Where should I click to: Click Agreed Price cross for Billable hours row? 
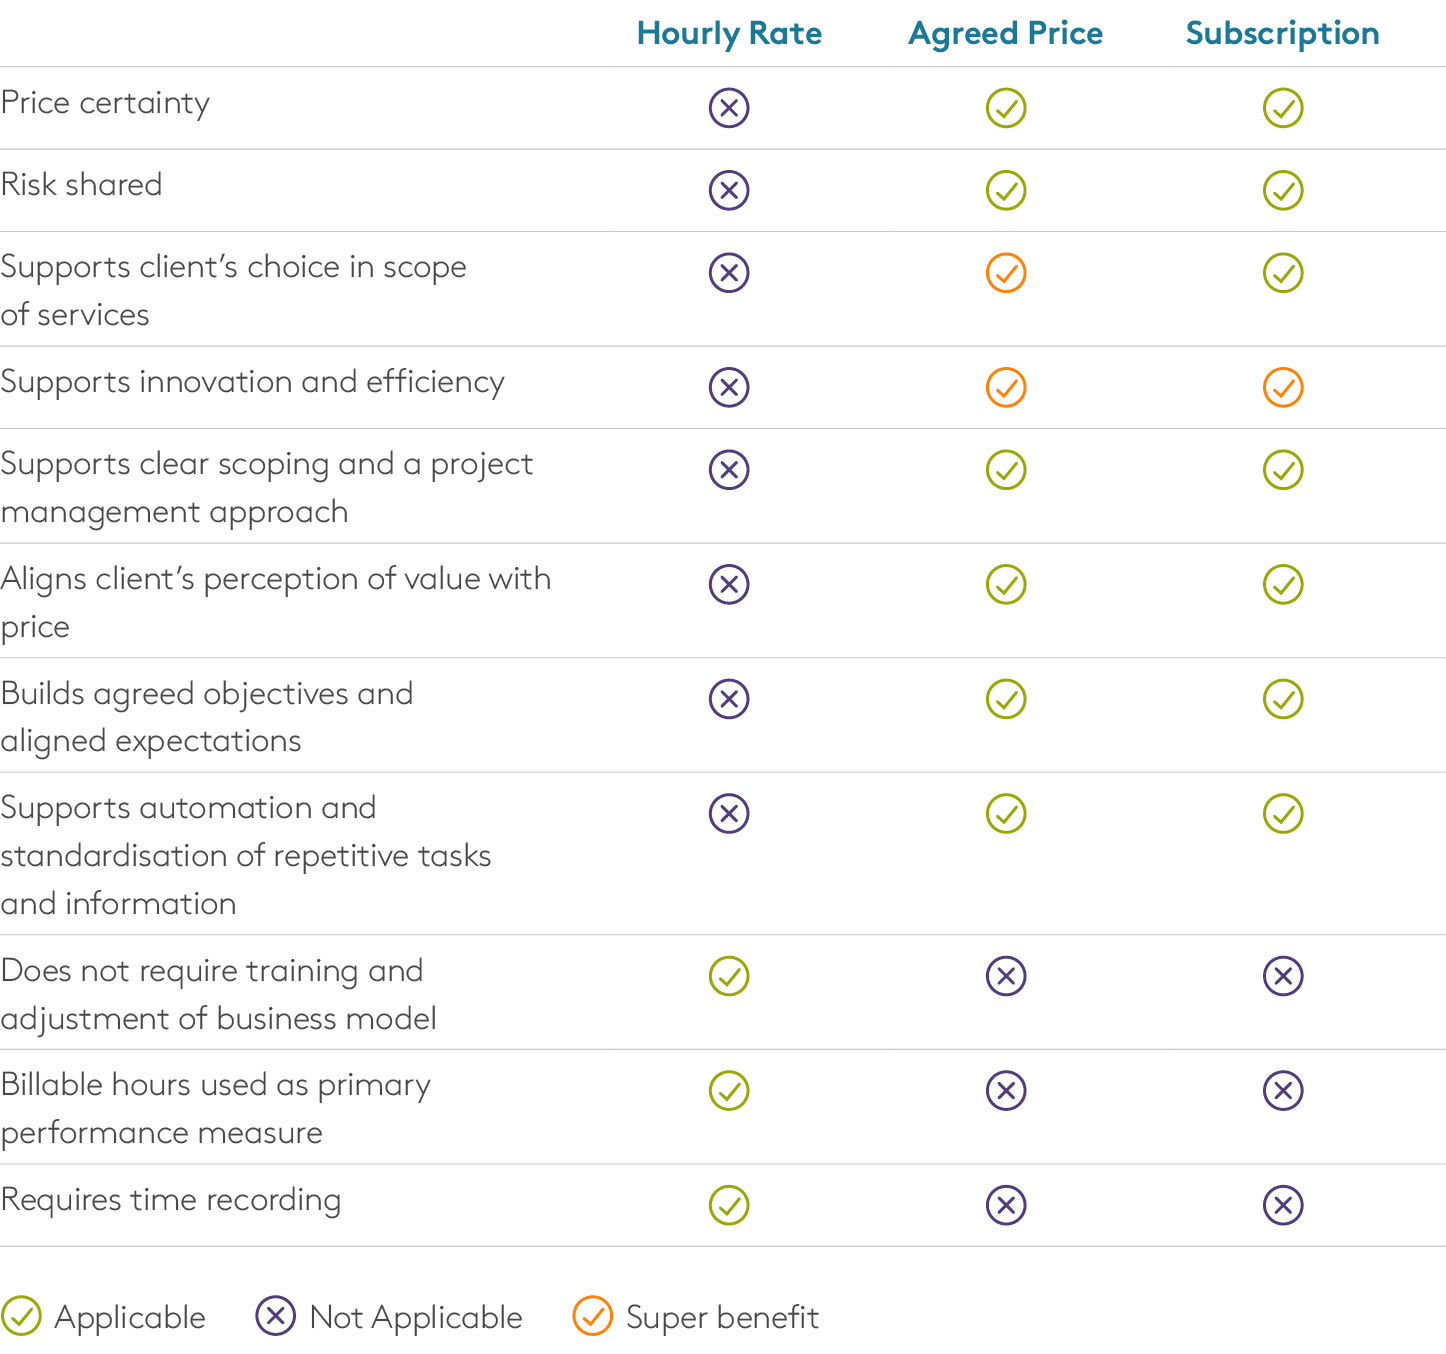tap(1006, 1090)
